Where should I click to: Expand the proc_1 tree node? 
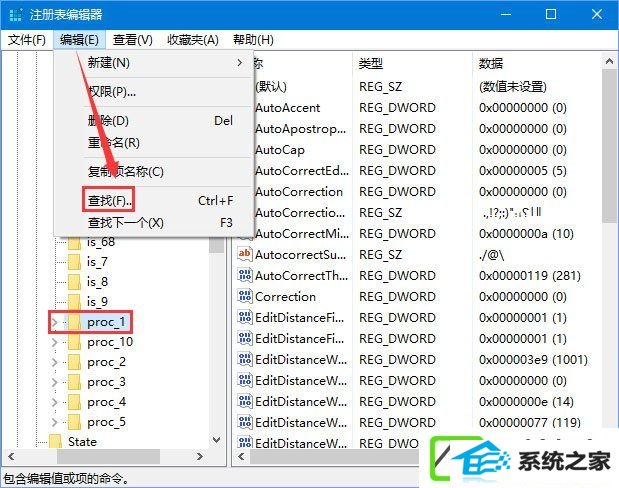tap(54, 323)
